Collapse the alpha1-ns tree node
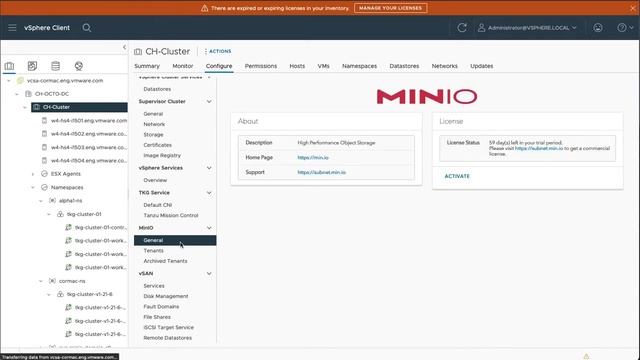 [x=41, y=201]
